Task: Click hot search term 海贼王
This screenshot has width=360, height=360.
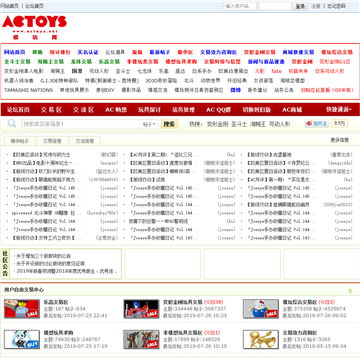Action: coord(258,124)
